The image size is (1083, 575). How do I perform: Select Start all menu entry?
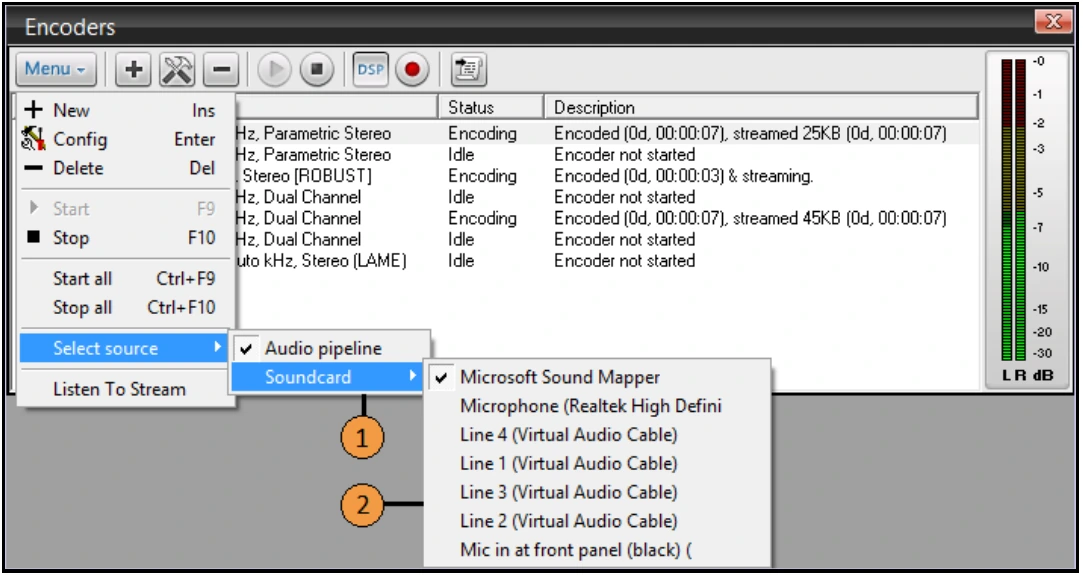(126, 279)
